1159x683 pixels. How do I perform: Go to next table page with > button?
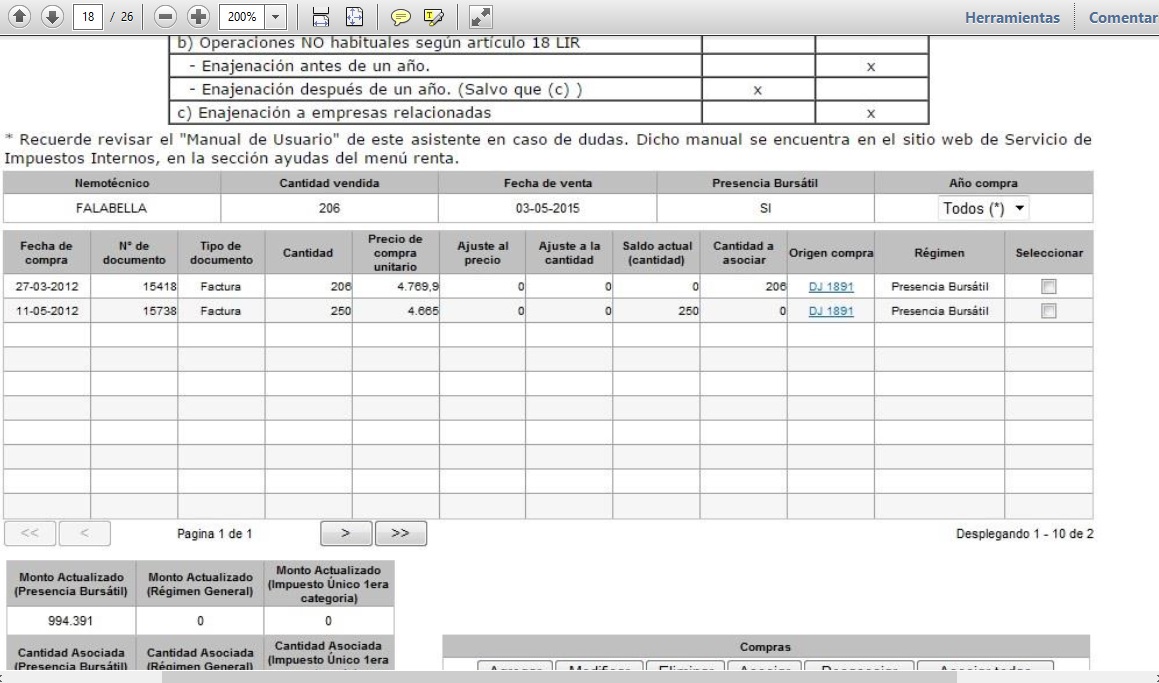click(346, 533)
